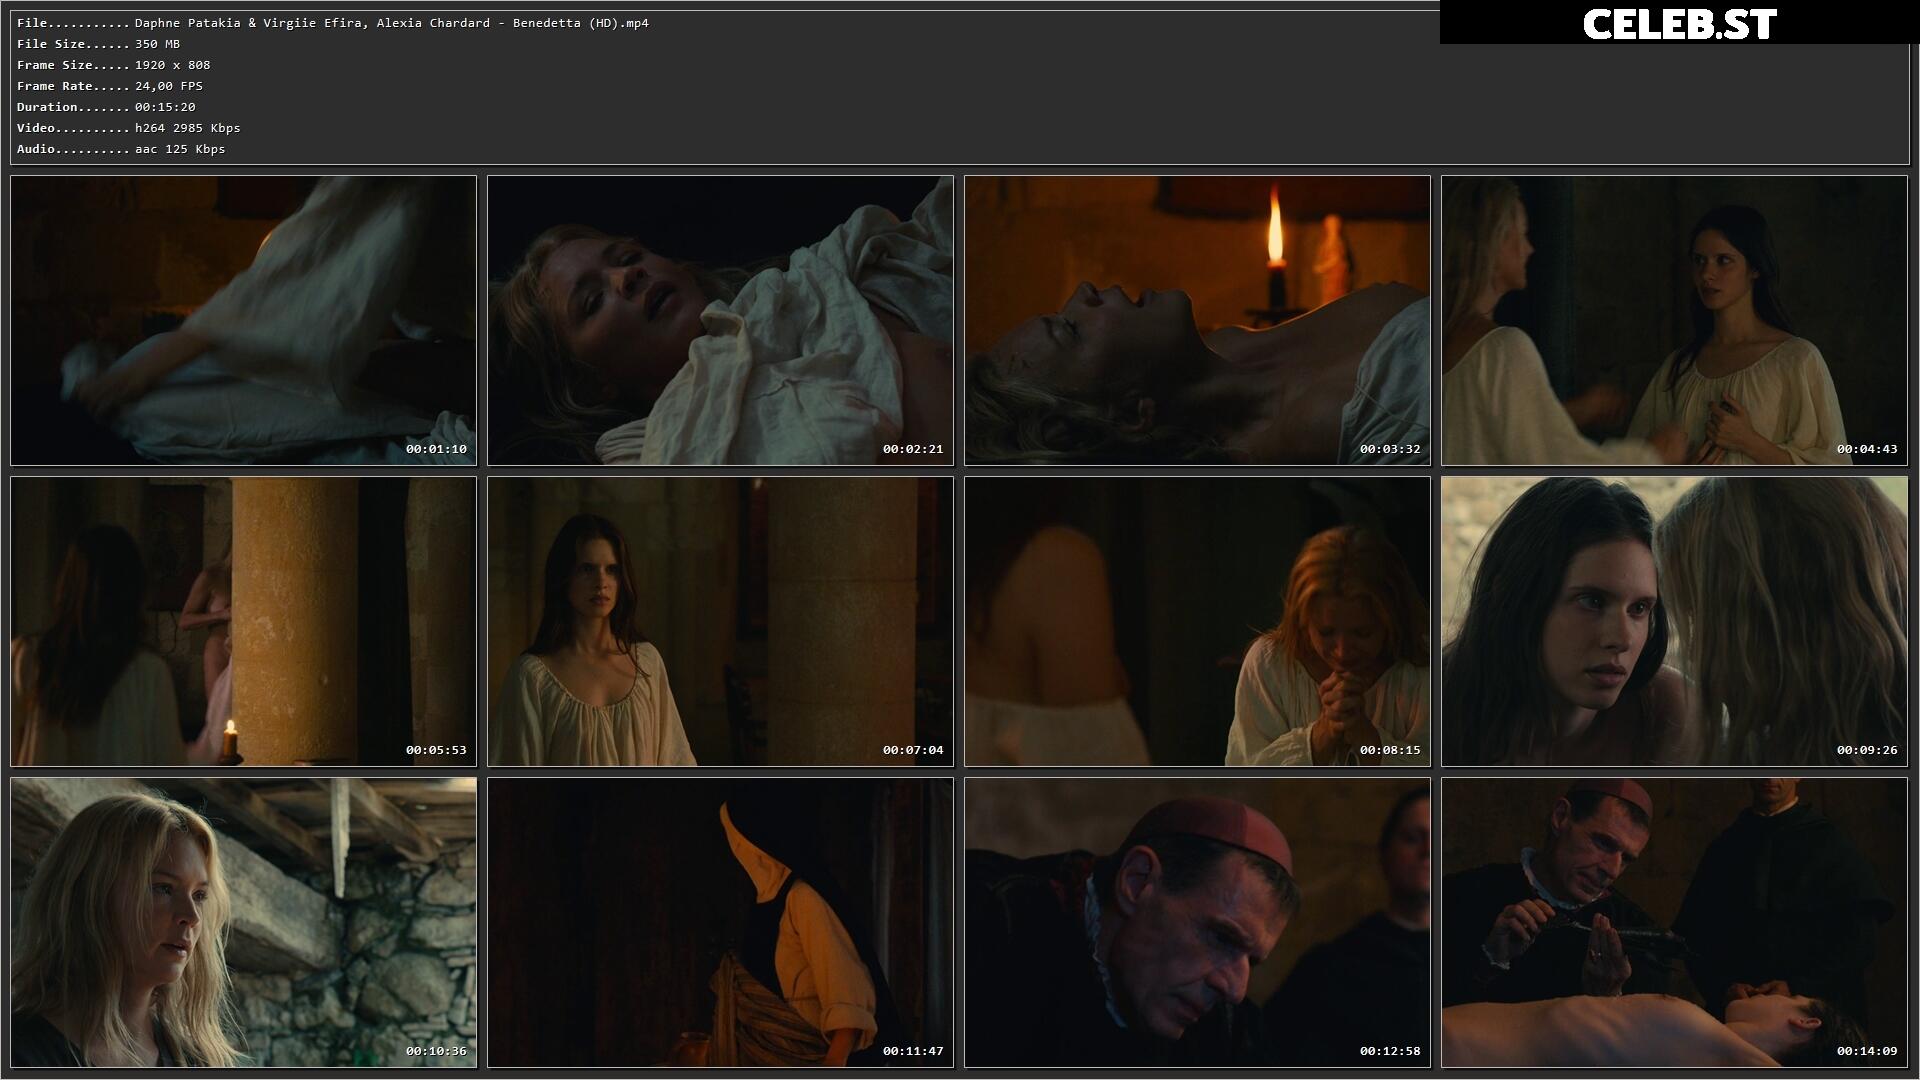This screenshot has width=1920, height=1080.
Task: Open the thumbnail stamped 00:01:10
Action: coord(243,321)
